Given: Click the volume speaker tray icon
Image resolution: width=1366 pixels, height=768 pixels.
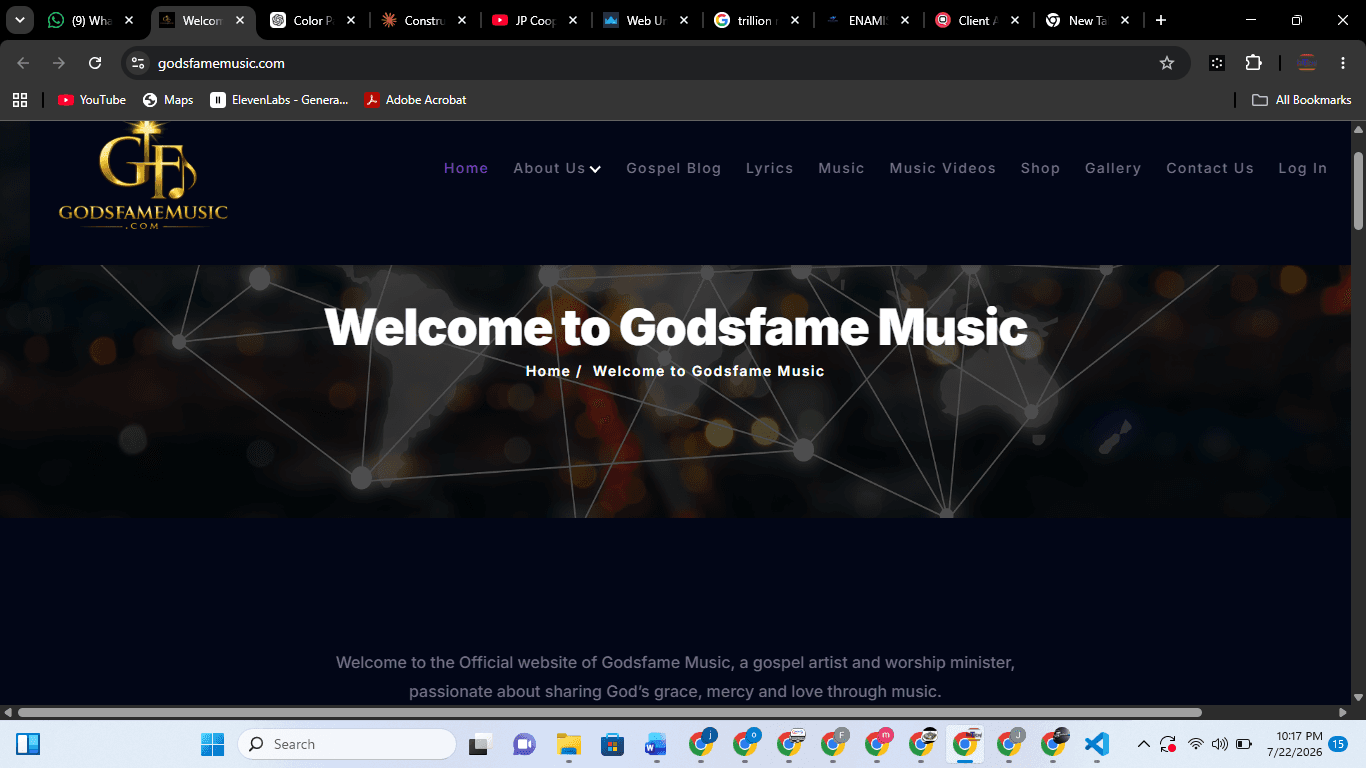Looking at the screenshot, I should [x=1219, y=744].
